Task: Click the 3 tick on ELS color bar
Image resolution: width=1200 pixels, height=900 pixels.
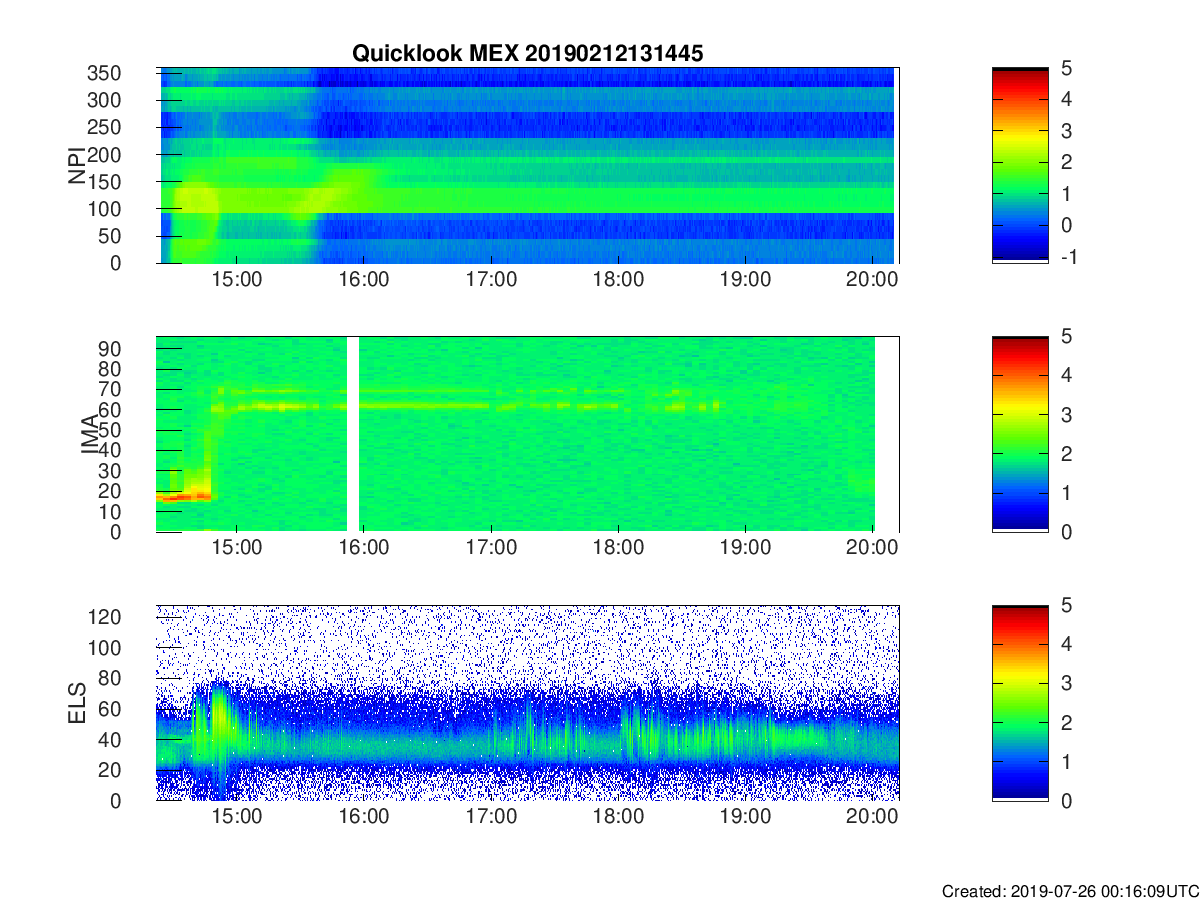Action: [1066, 683]
